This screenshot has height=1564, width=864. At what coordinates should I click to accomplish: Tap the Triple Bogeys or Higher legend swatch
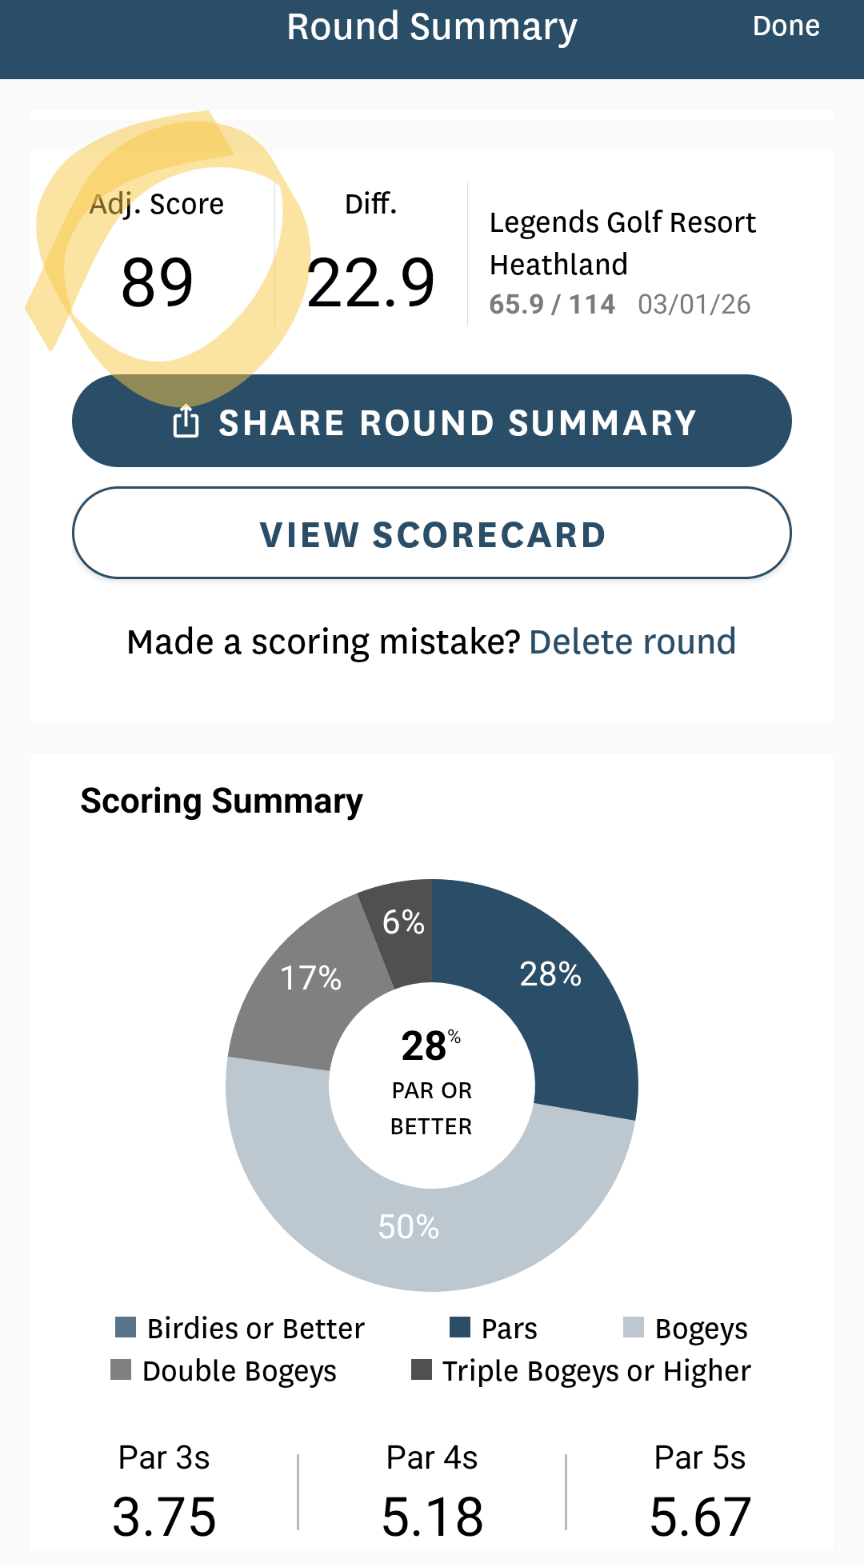click(x=421, y=1370)
